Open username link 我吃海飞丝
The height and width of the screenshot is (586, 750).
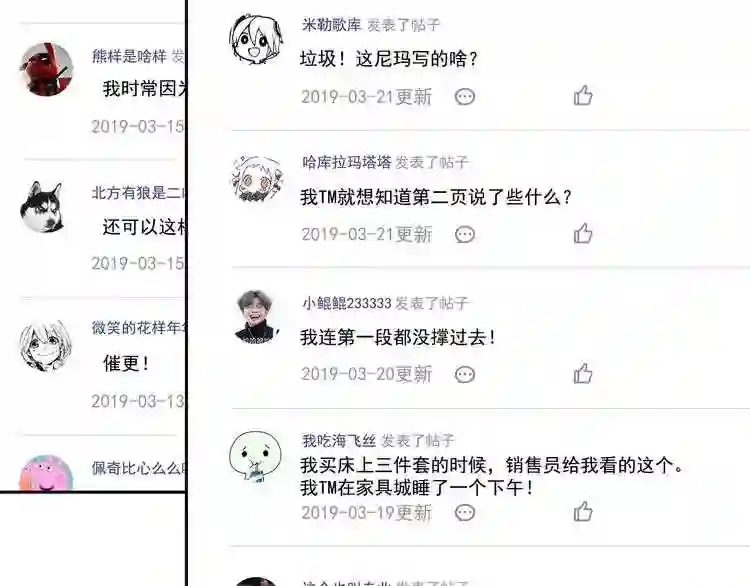[339, 441]
